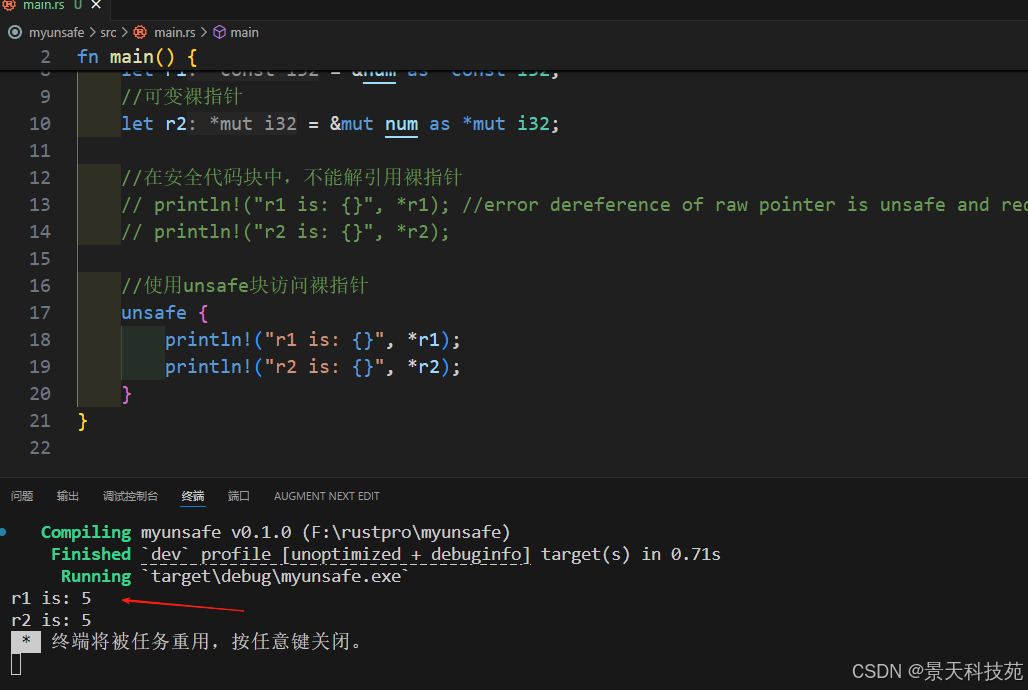
Task: Switch to the 输出 panel tab
Action: [x=68, y=496]
